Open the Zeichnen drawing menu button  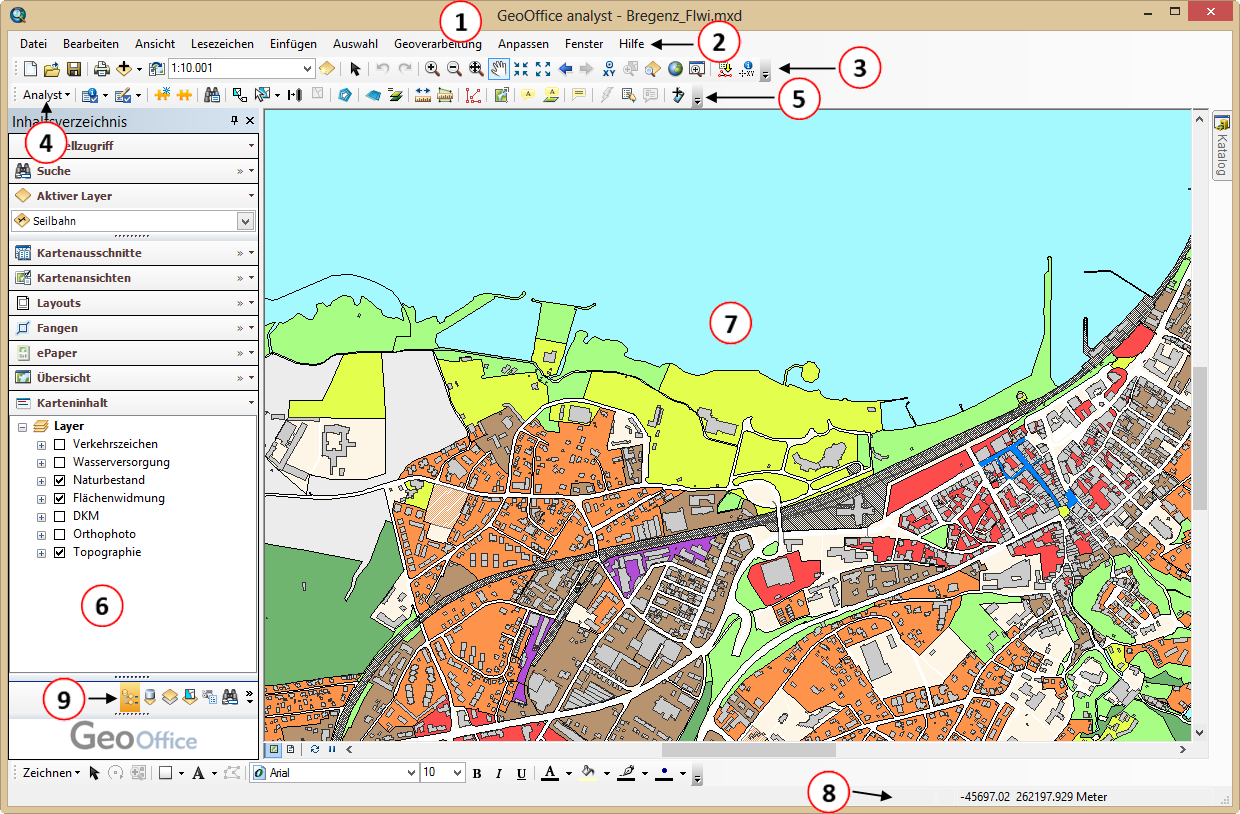[48, 773]
